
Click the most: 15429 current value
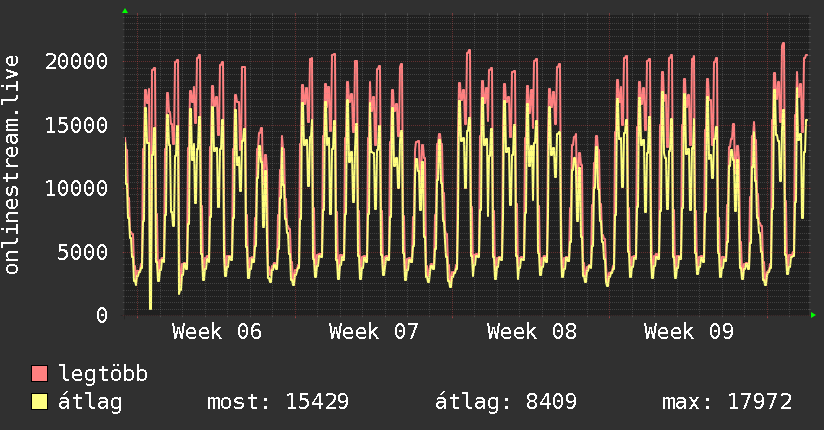(x=277, y=402)
